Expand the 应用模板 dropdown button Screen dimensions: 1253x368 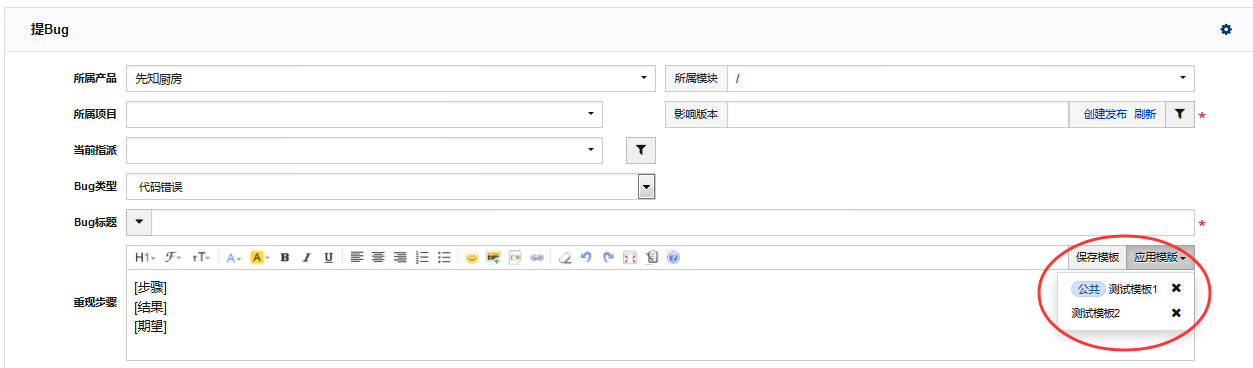1160,257
